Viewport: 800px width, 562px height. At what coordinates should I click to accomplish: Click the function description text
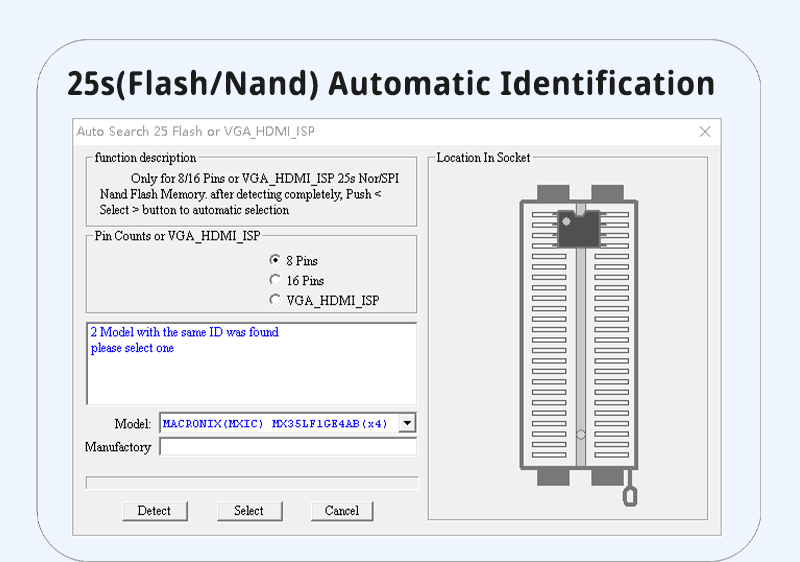coord(240,195)
